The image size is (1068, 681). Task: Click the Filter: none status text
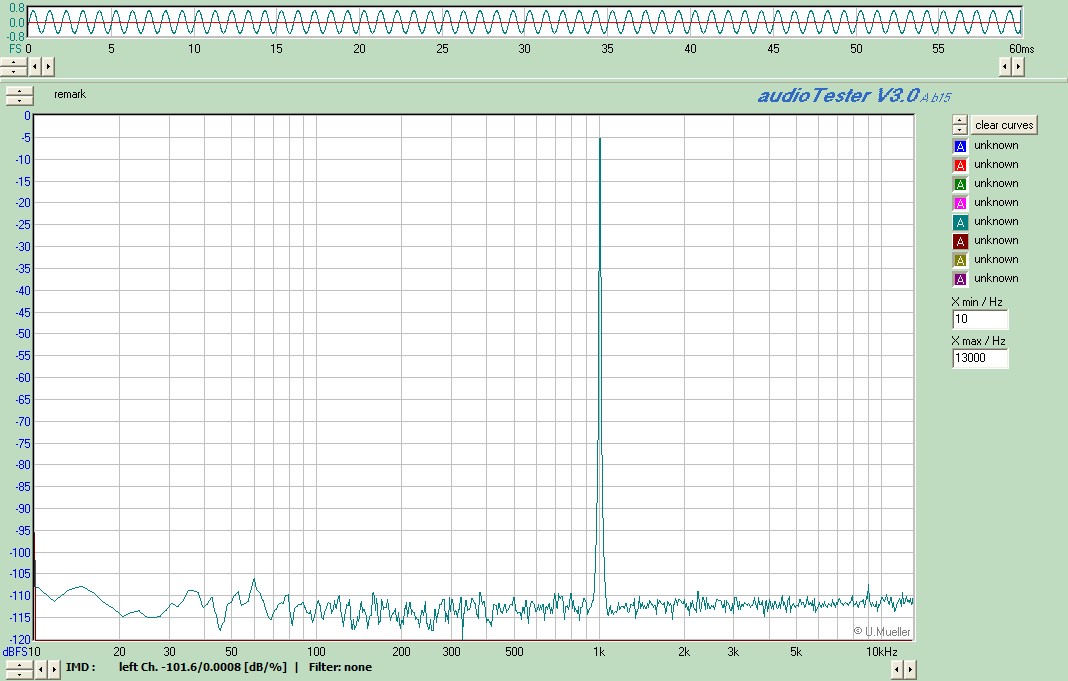click(x=340, y=667)
